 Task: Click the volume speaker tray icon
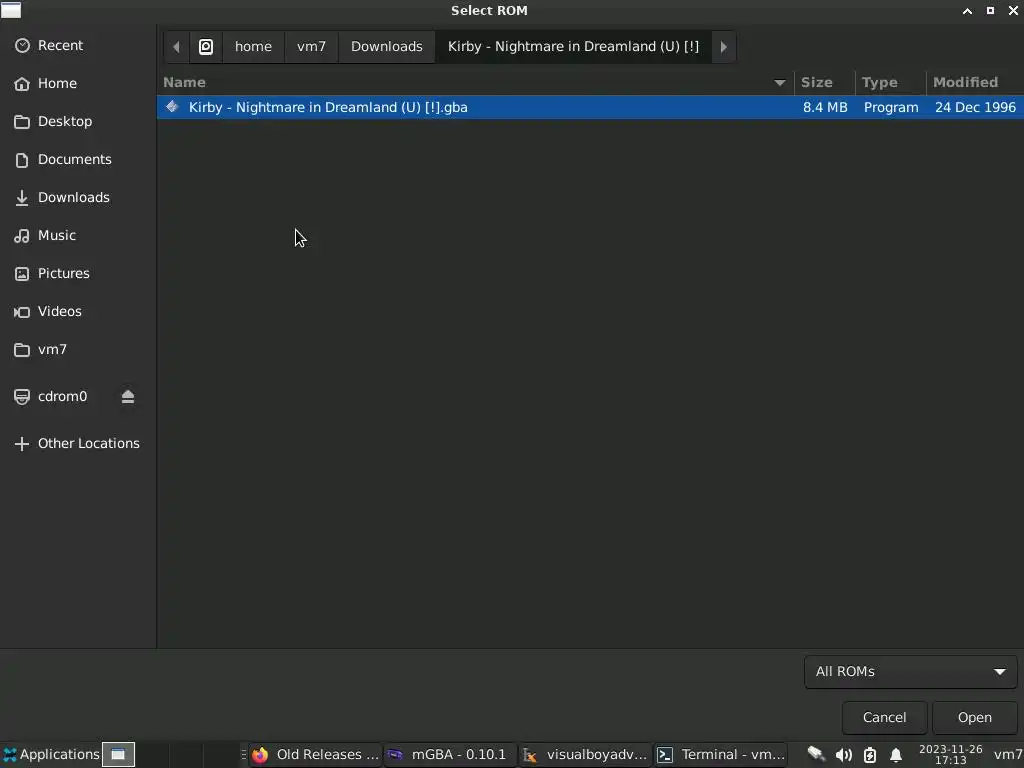(x=844, y=756)
